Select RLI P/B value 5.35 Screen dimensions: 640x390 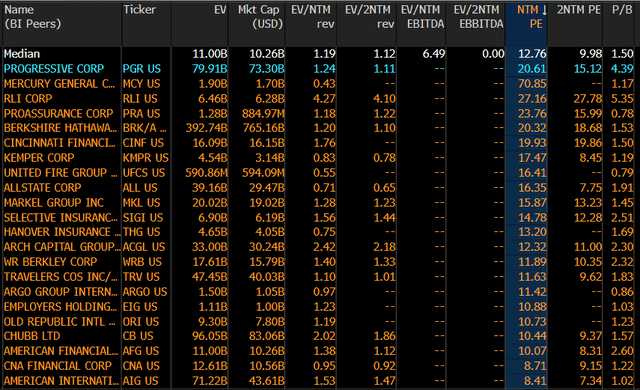coord(622,98)
